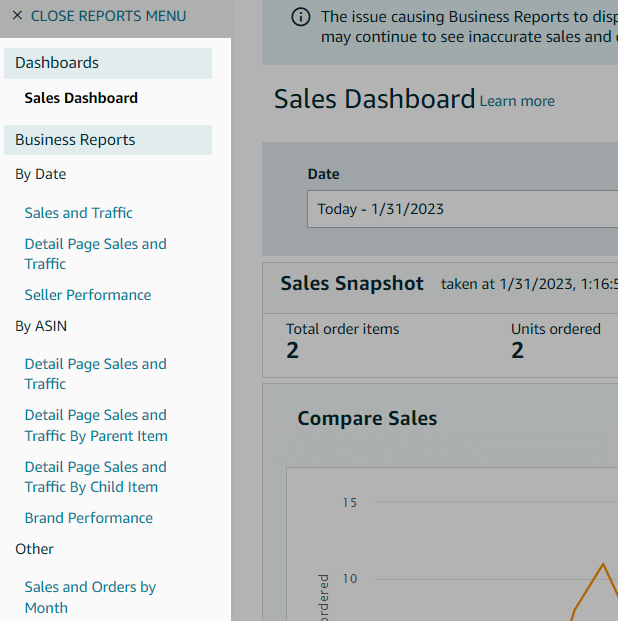Click the Other group label
This screenshot has width=618, height=621.
click(34, 549)
